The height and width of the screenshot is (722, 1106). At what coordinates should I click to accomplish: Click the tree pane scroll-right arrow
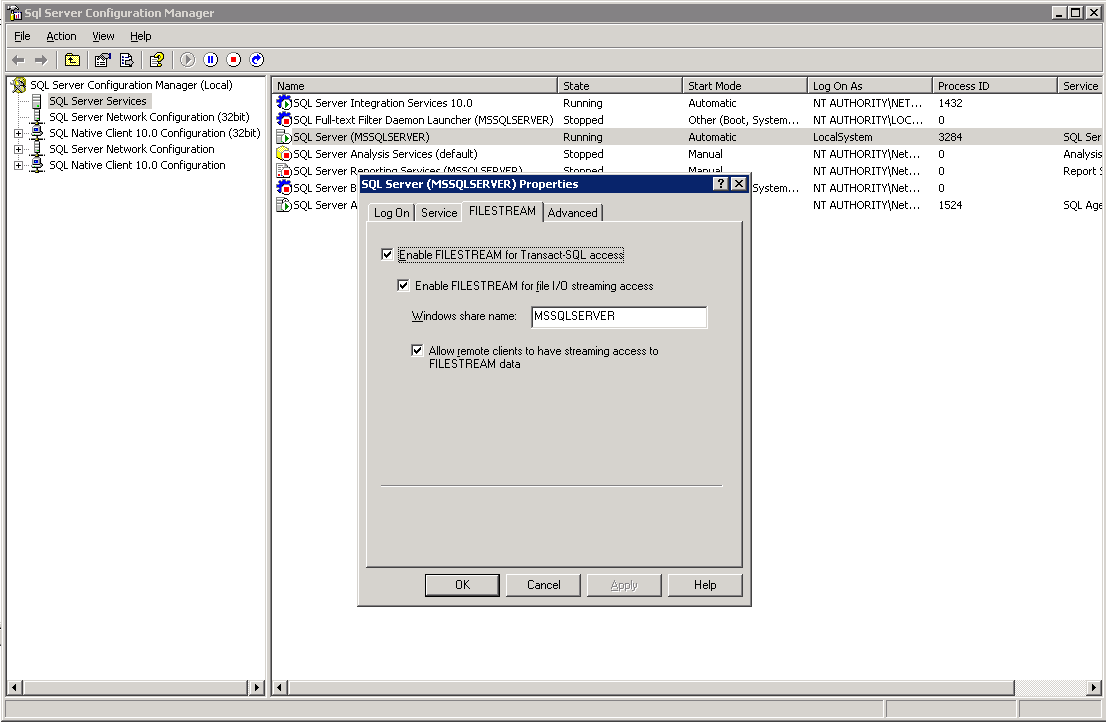point(257,687)
